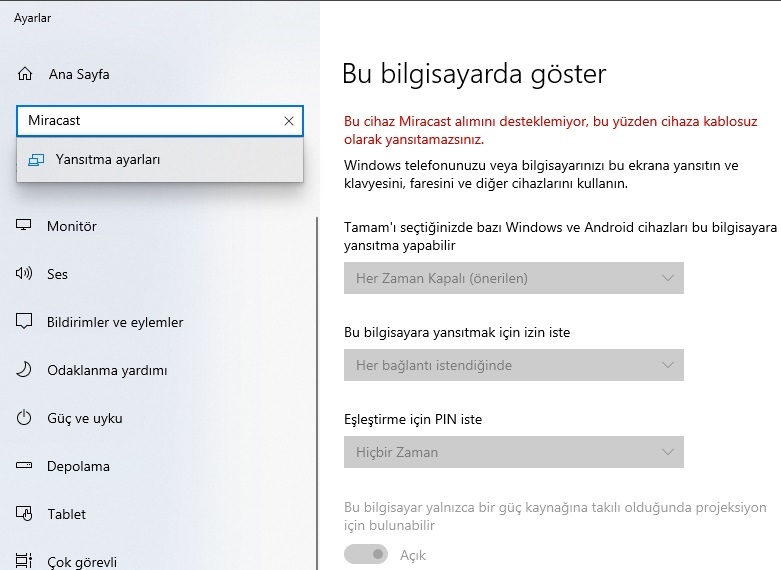Go to Ana Sayfa settings home
Screen dimensions: 781x570
[x=79, y=74]
